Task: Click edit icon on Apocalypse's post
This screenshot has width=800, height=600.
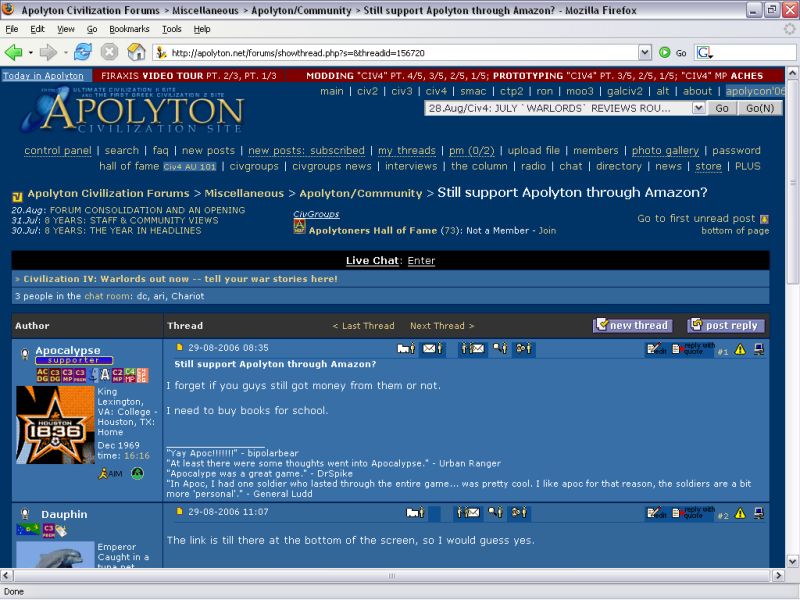Action: coord(656,349)
